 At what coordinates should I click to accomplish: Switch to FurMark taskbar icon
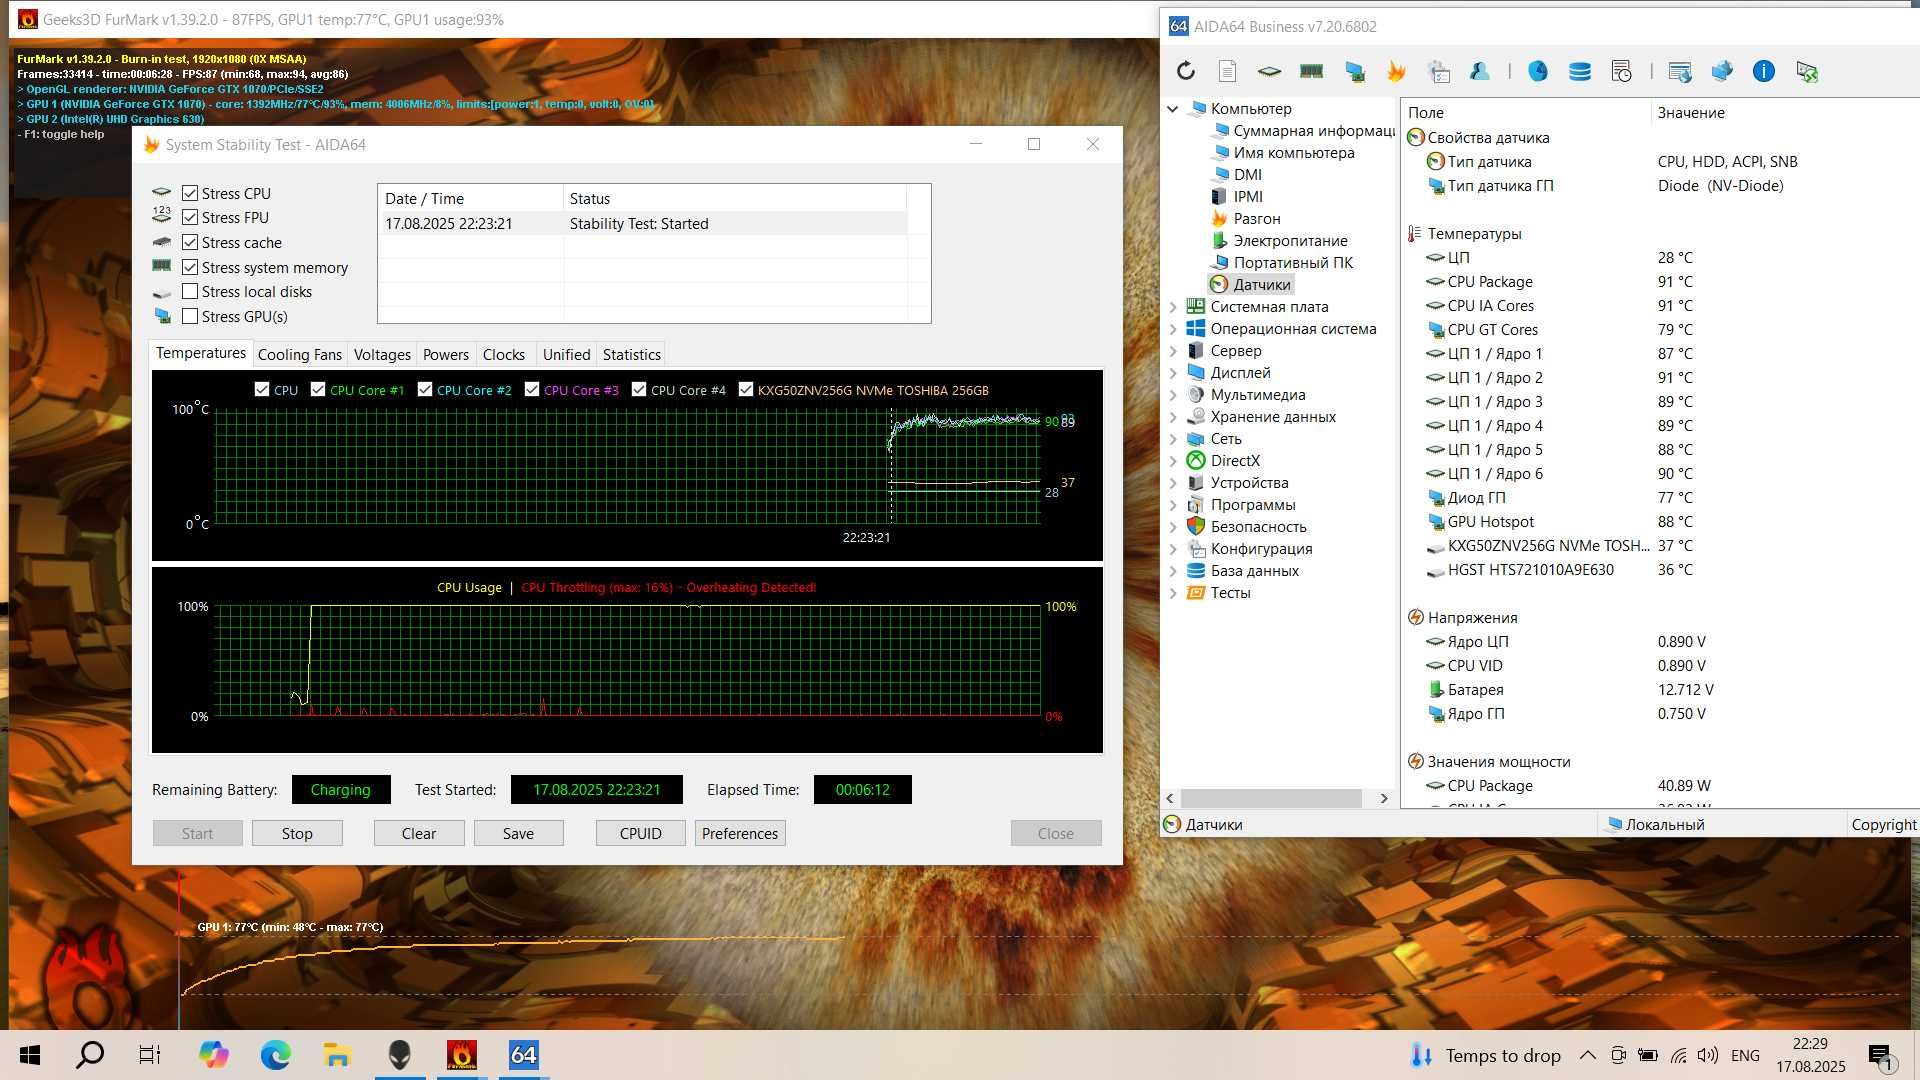462,1055
